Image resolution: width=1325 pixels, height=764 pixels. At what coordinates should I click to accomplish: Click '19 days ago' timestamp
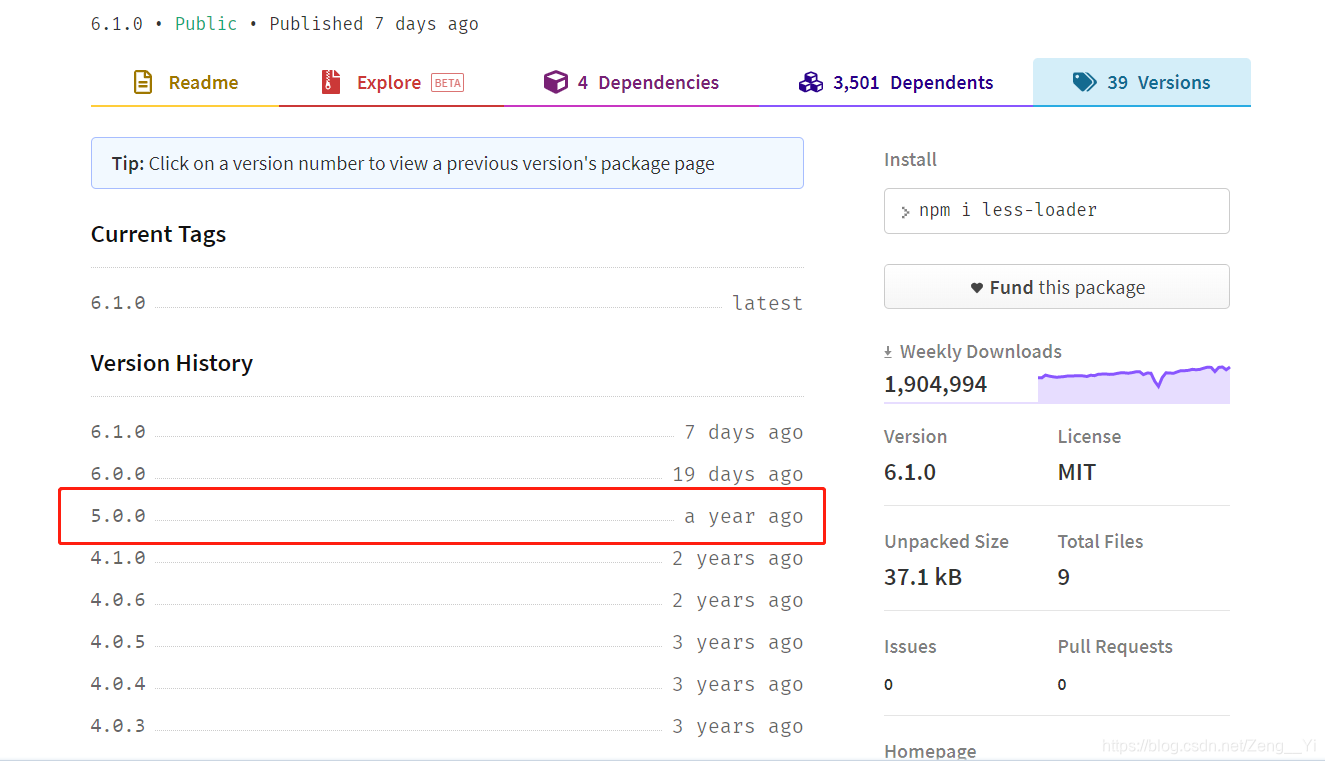[738, 474]
